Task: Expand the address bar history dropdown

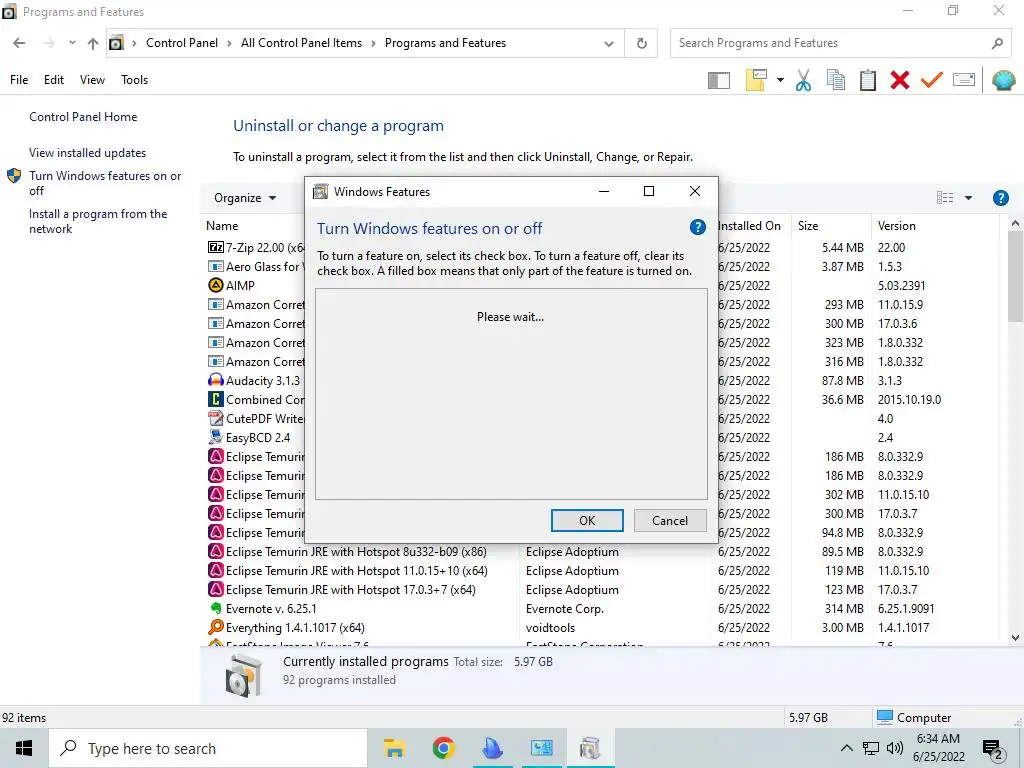Action: (x=609, y=44)
